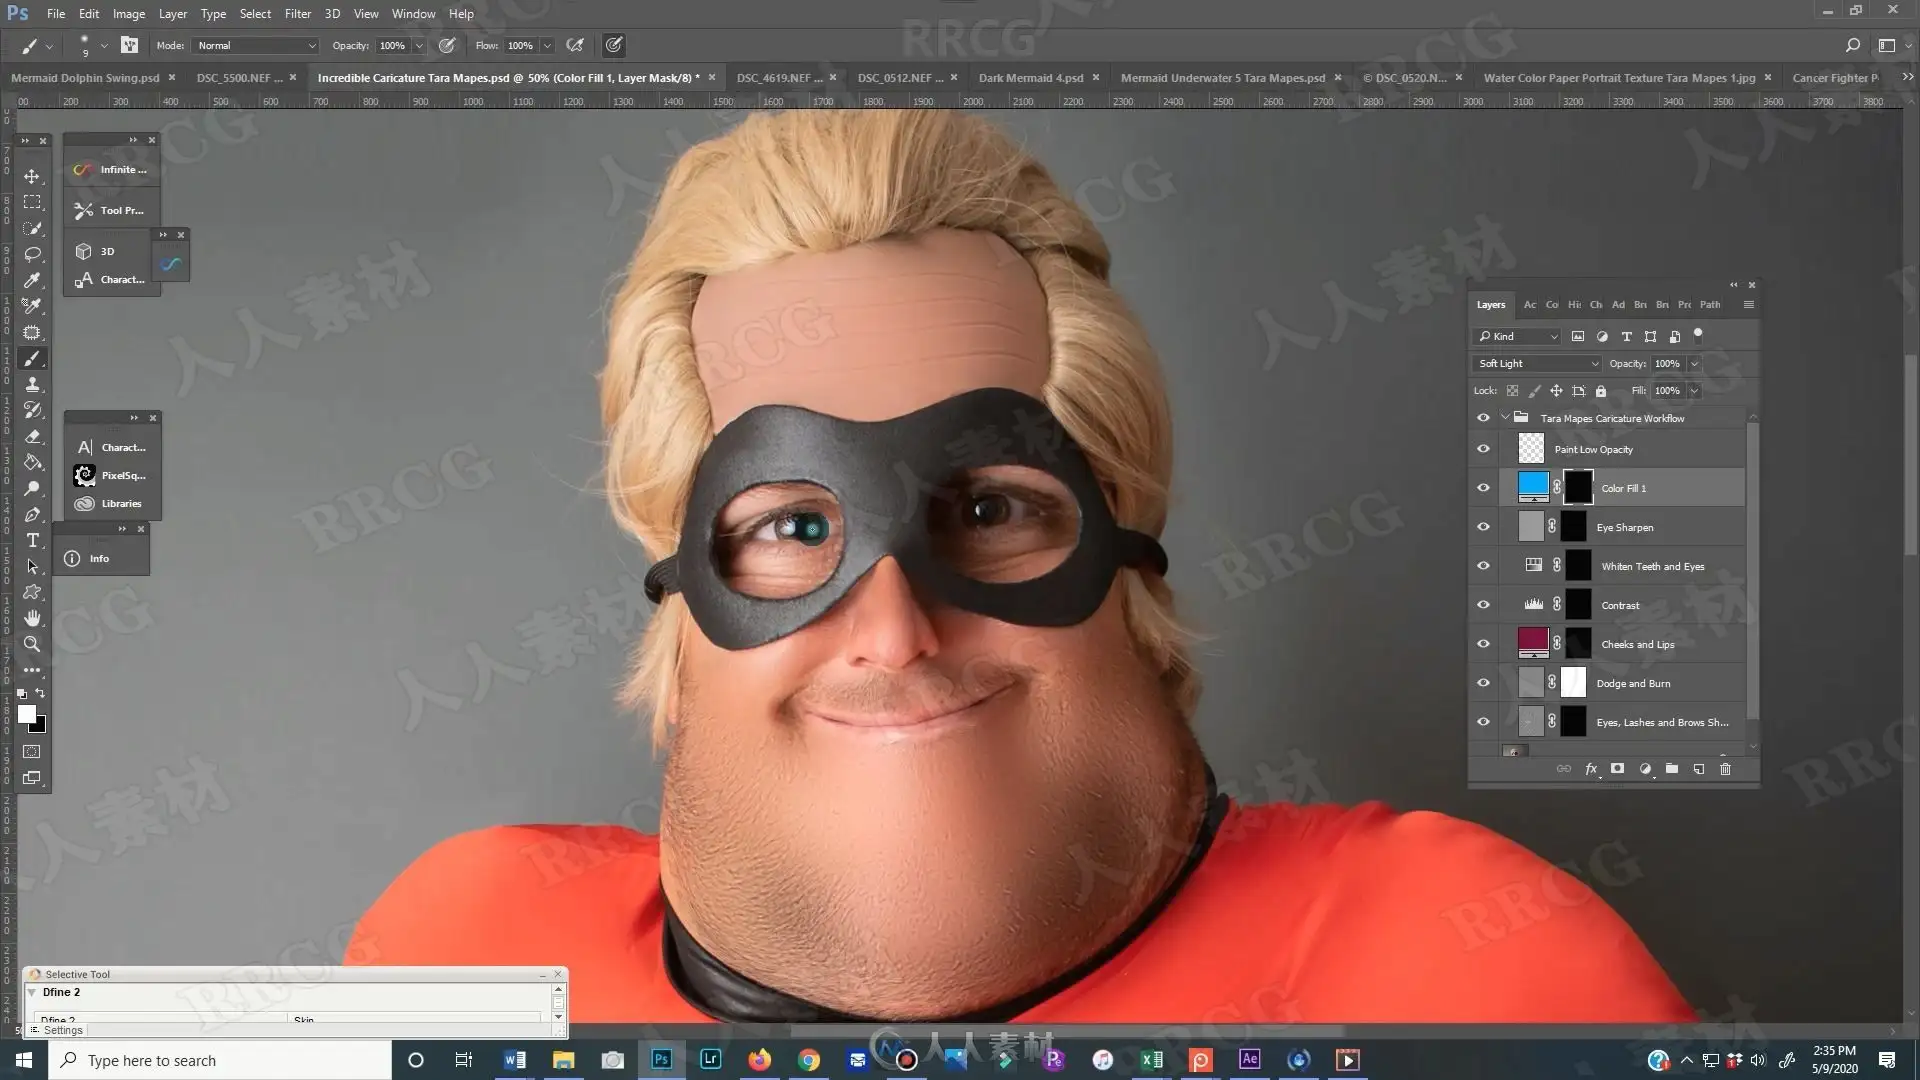
Task: Click the foreground color swatch
Action: click(x=27, y=714)
